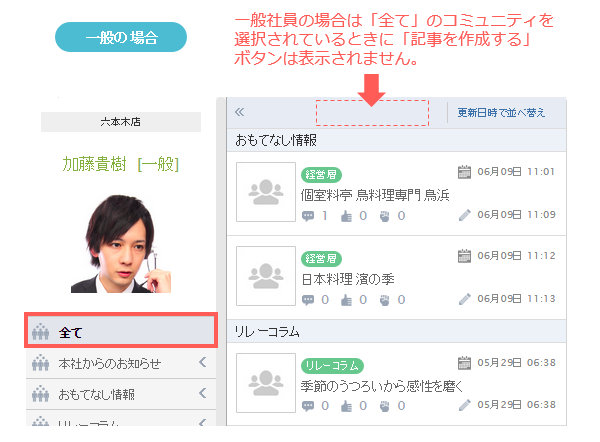The height and width of the screenshot is (442, 600).
Task: Open thumbnail of 日本料理 濱の季
Action: tap(266, 276)
